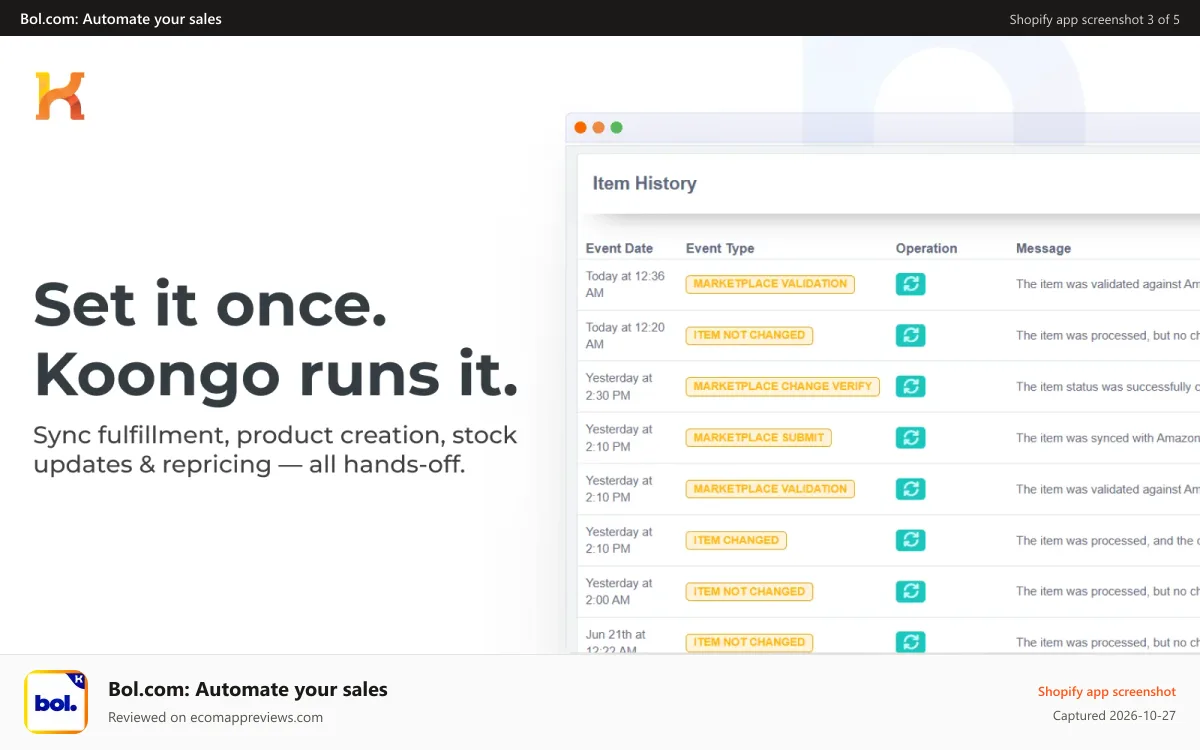Click 'Today at 12:36 AM' date cell

625,284
